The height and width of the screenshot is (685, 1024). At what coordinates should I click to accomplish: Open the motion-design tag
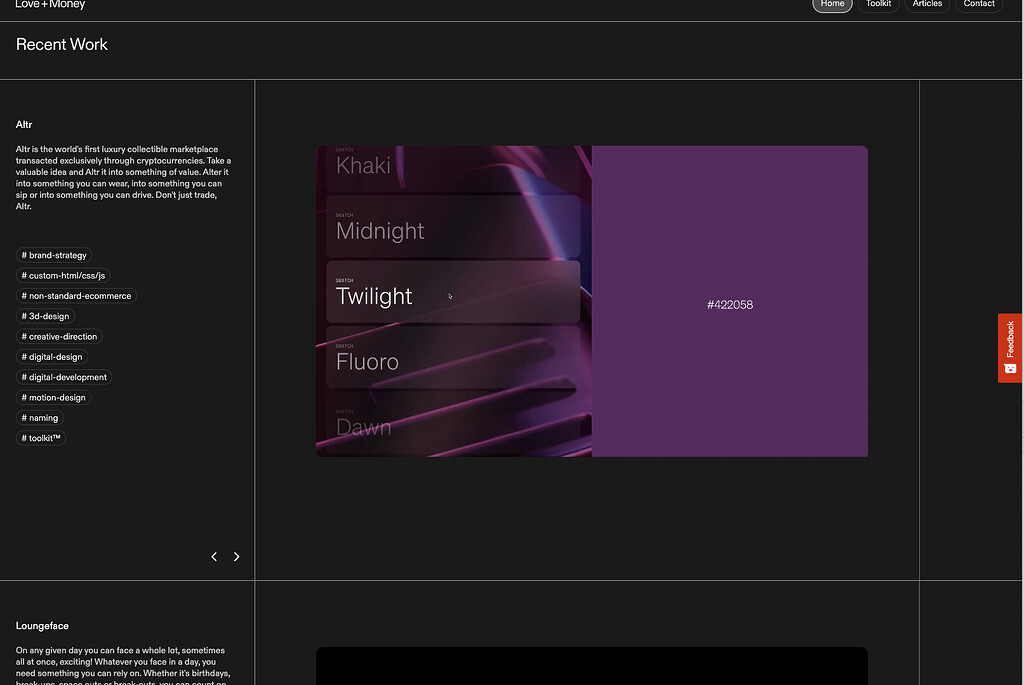54,397
